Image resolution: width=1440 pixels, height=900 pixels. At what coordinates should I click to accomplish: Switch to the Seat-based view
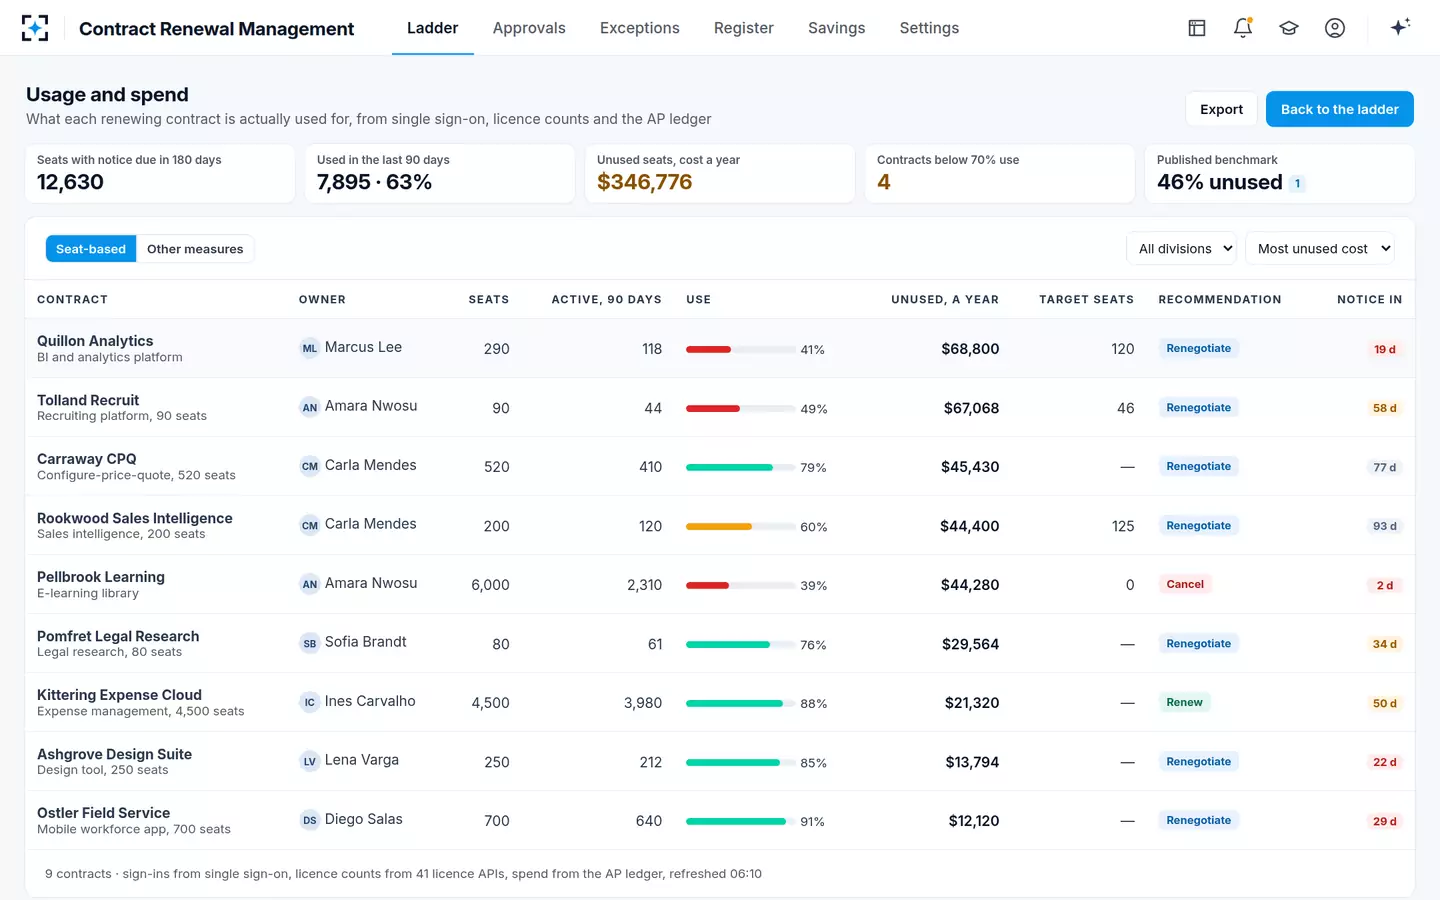coord(91,249)
